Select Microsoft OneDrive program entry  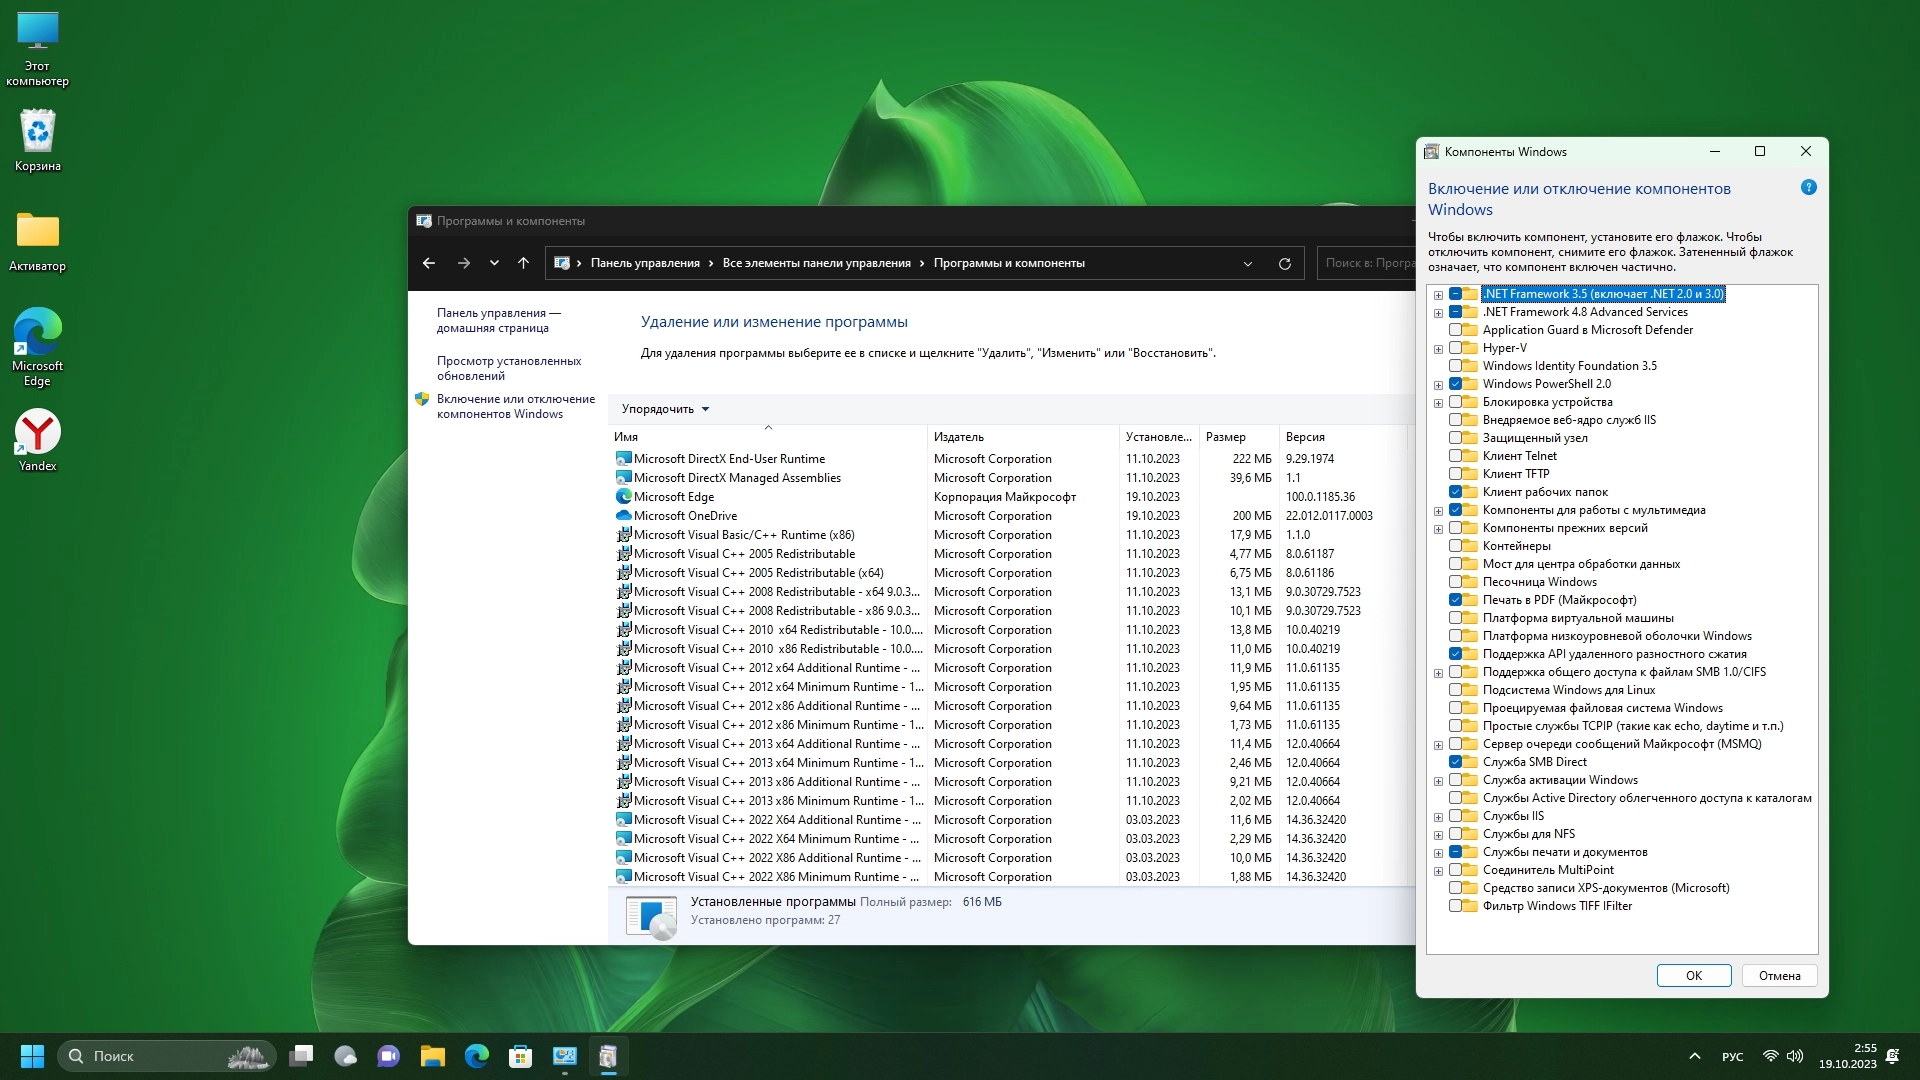pyautogui.click(x=685, y=516)
